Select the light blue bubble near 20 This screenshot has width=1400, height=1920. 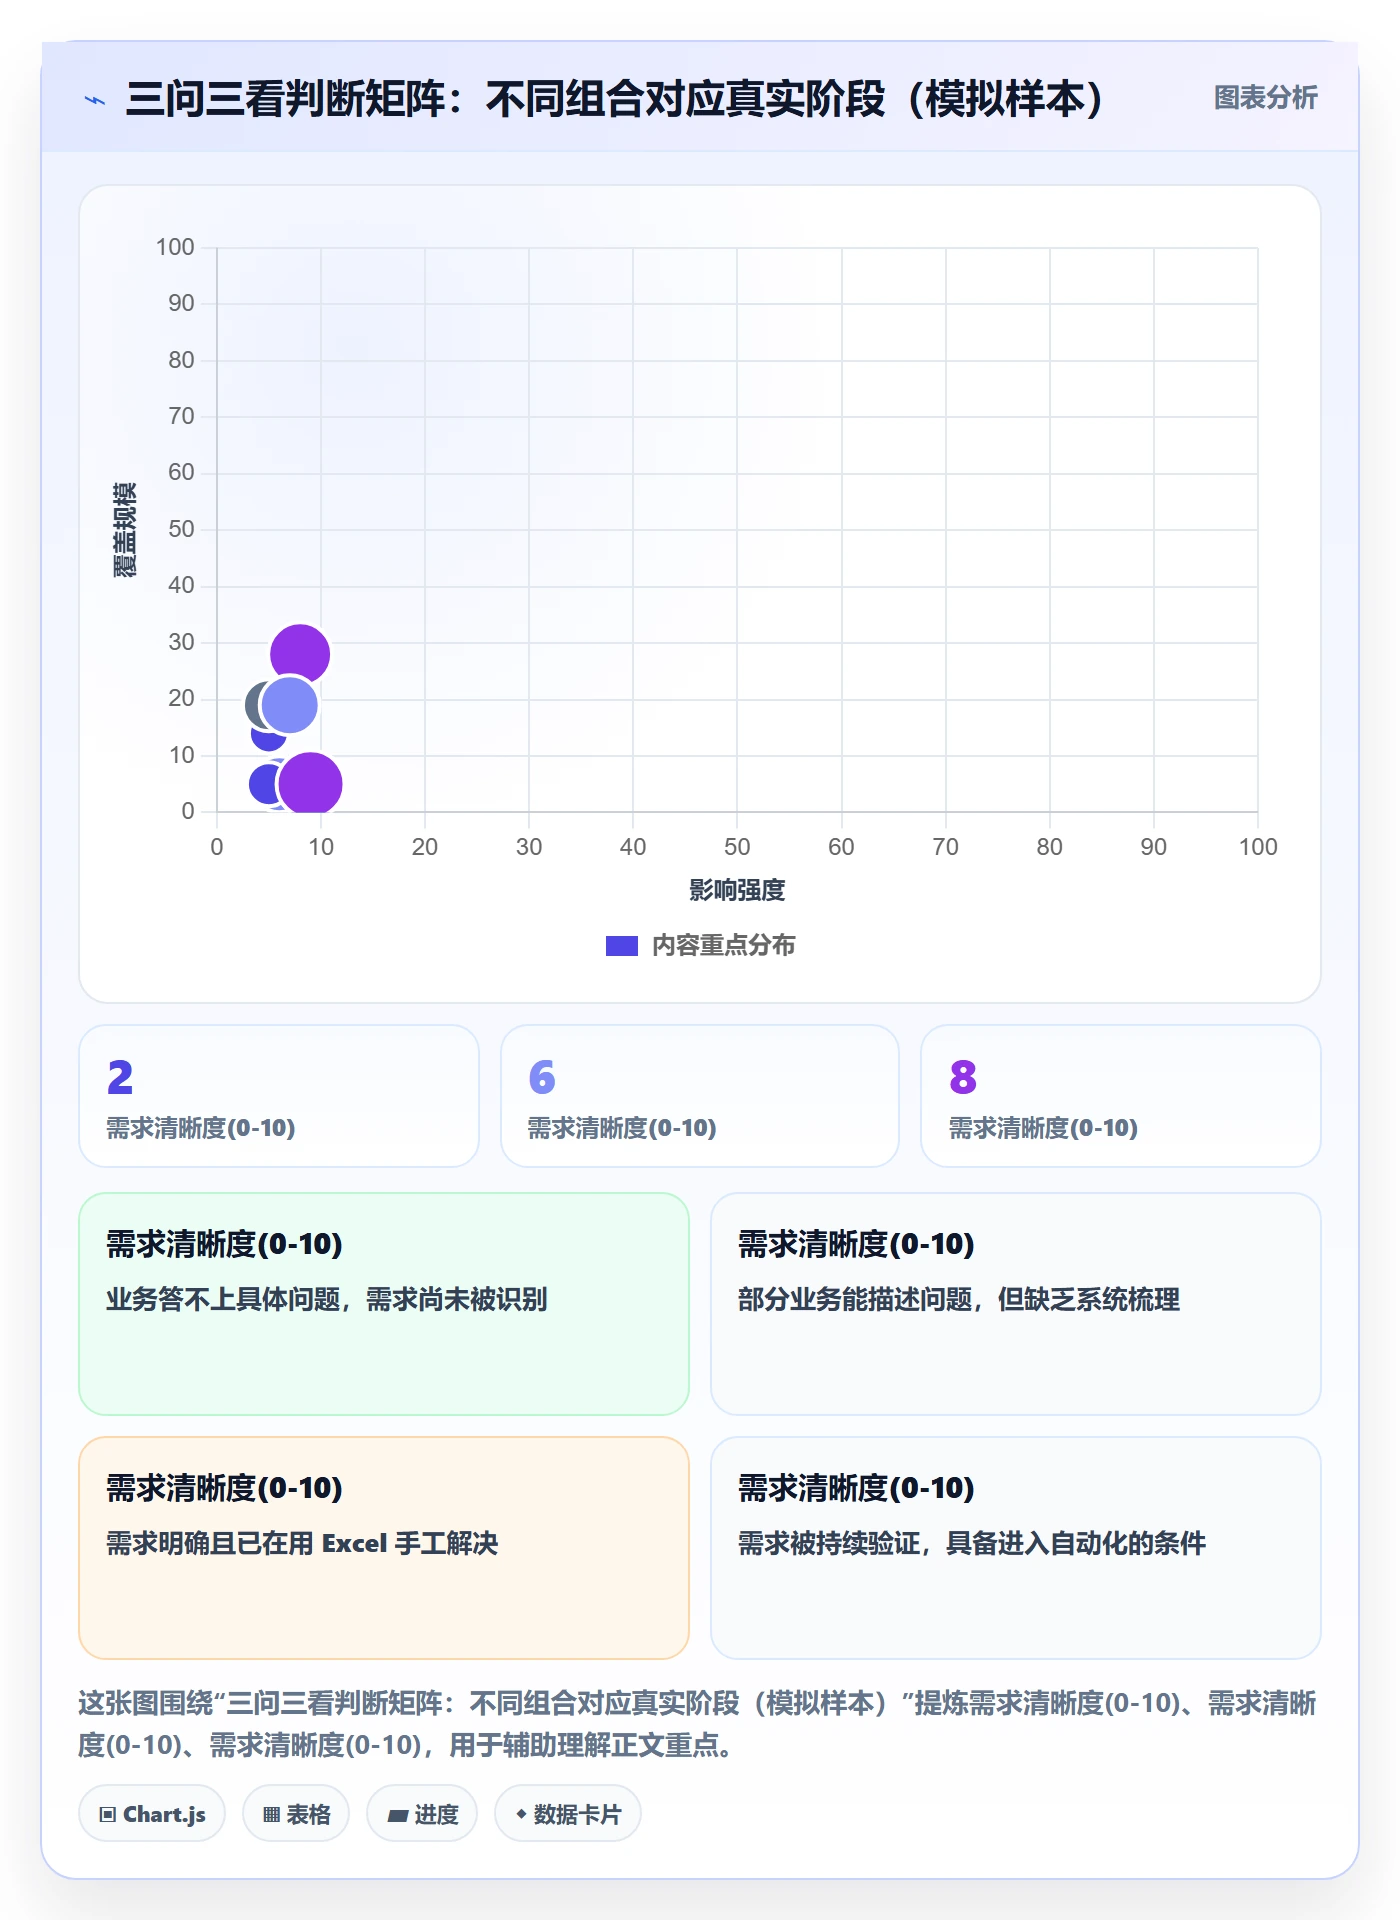290,705
